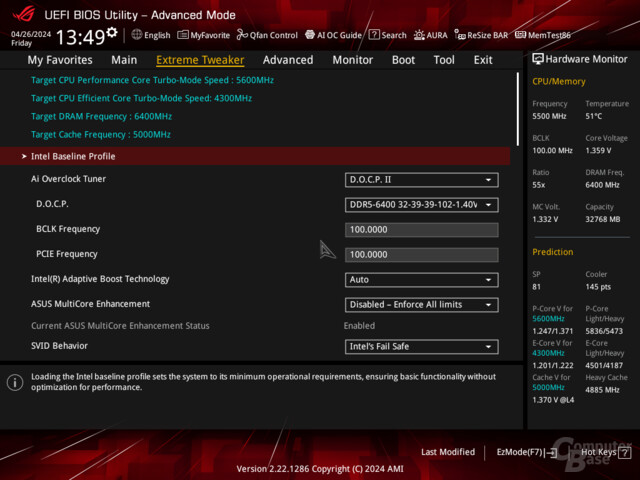Viewport: 640px width, 480px height.
Task: Open Intel Adaptive Boost Technology dropdown
Action: [422, 280]
